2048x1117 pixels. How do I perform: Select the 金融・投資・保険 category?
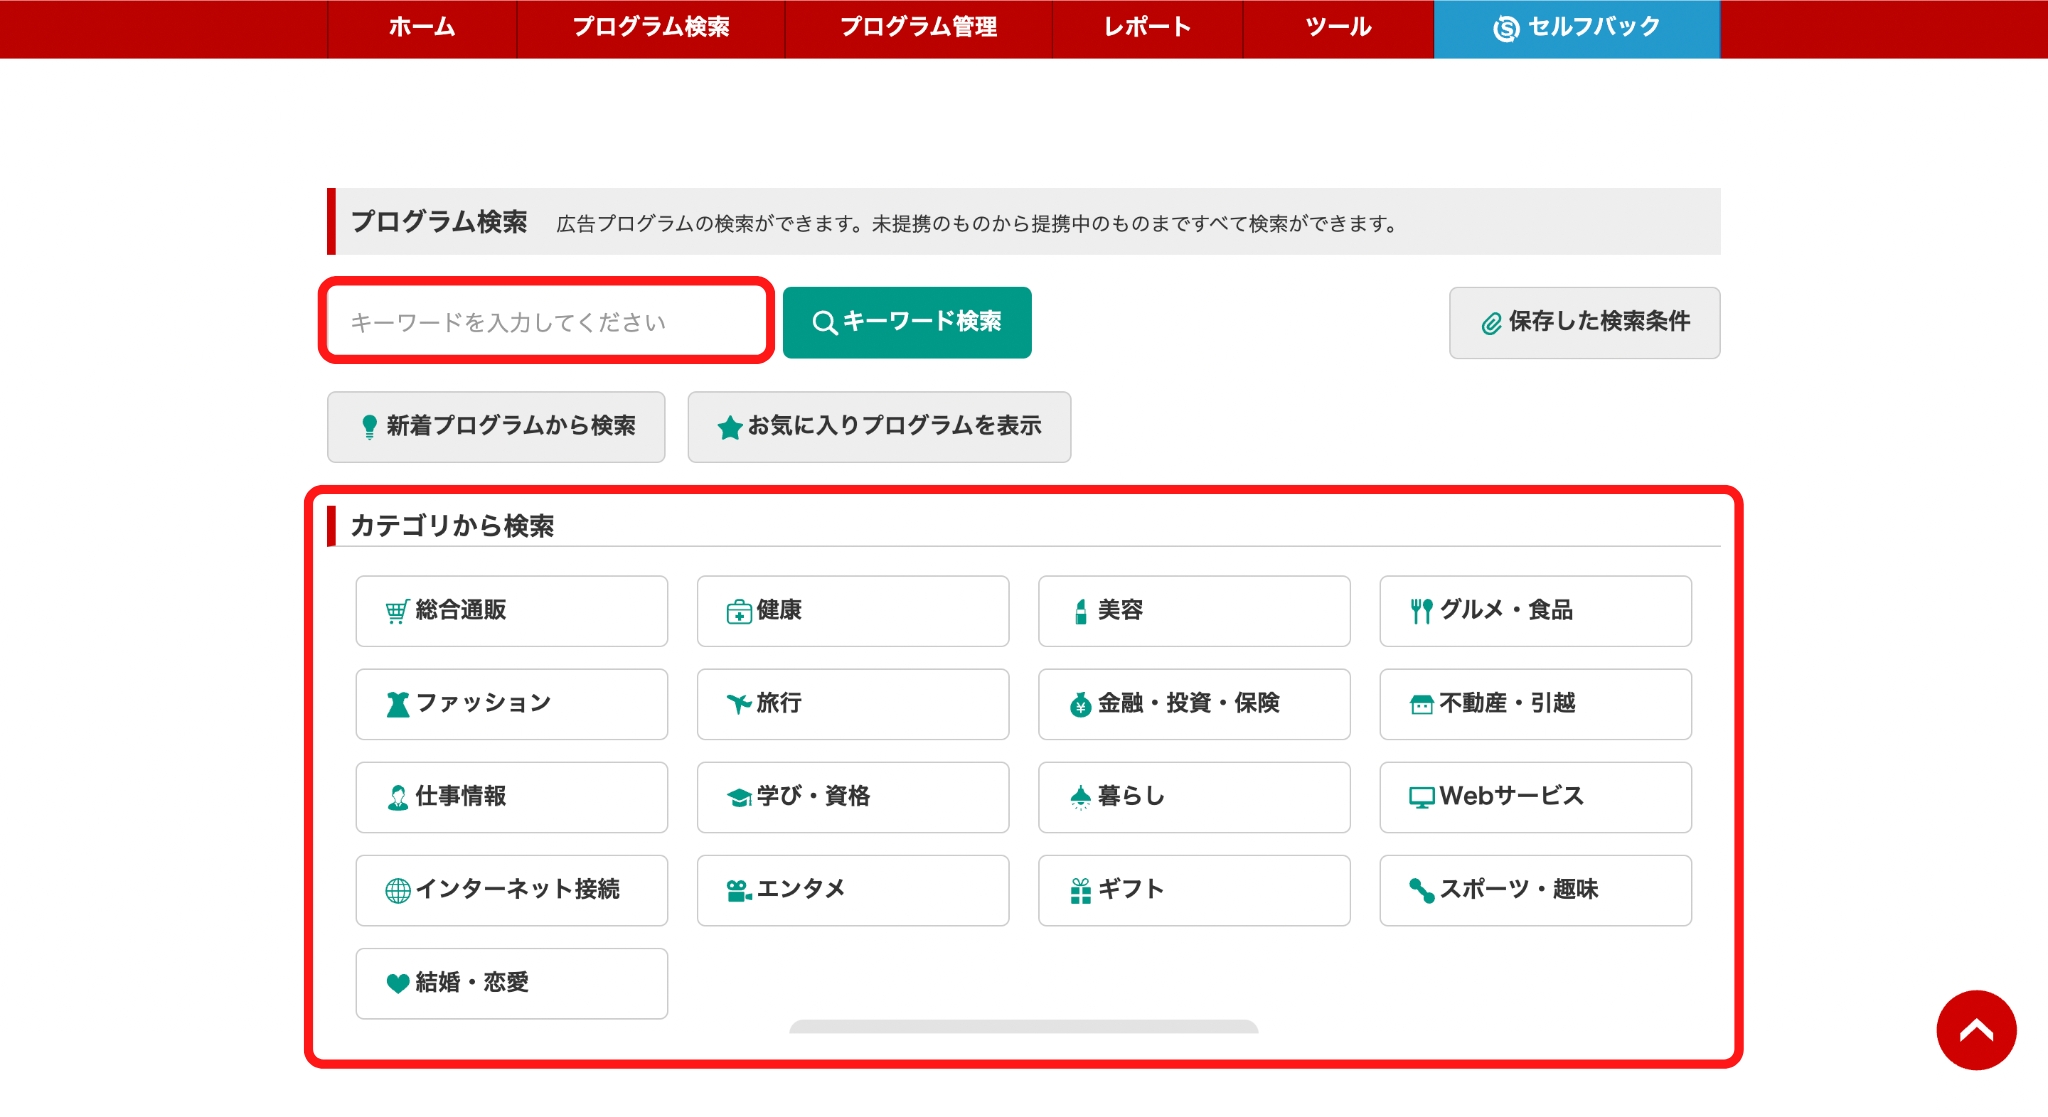[1194, 704]
